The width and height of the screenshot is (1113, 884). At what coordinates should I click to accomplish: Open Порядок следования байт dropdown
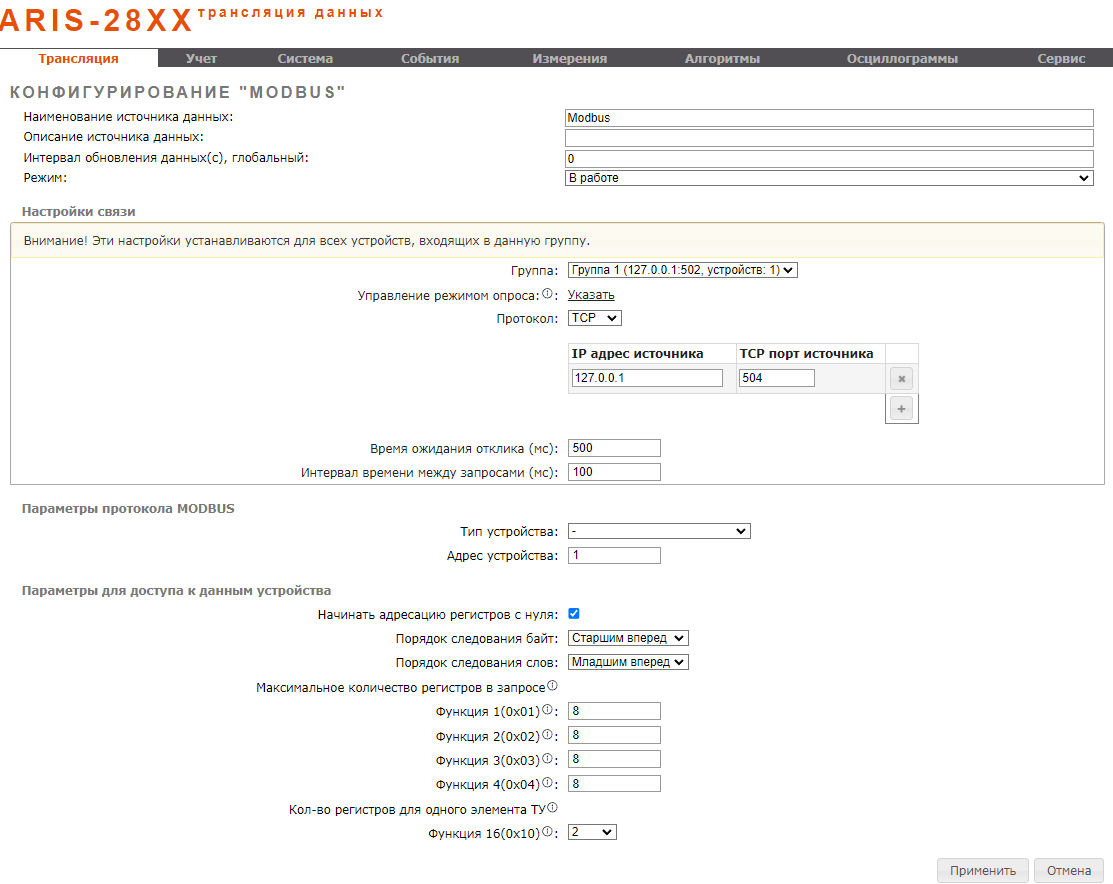(628, 638)
